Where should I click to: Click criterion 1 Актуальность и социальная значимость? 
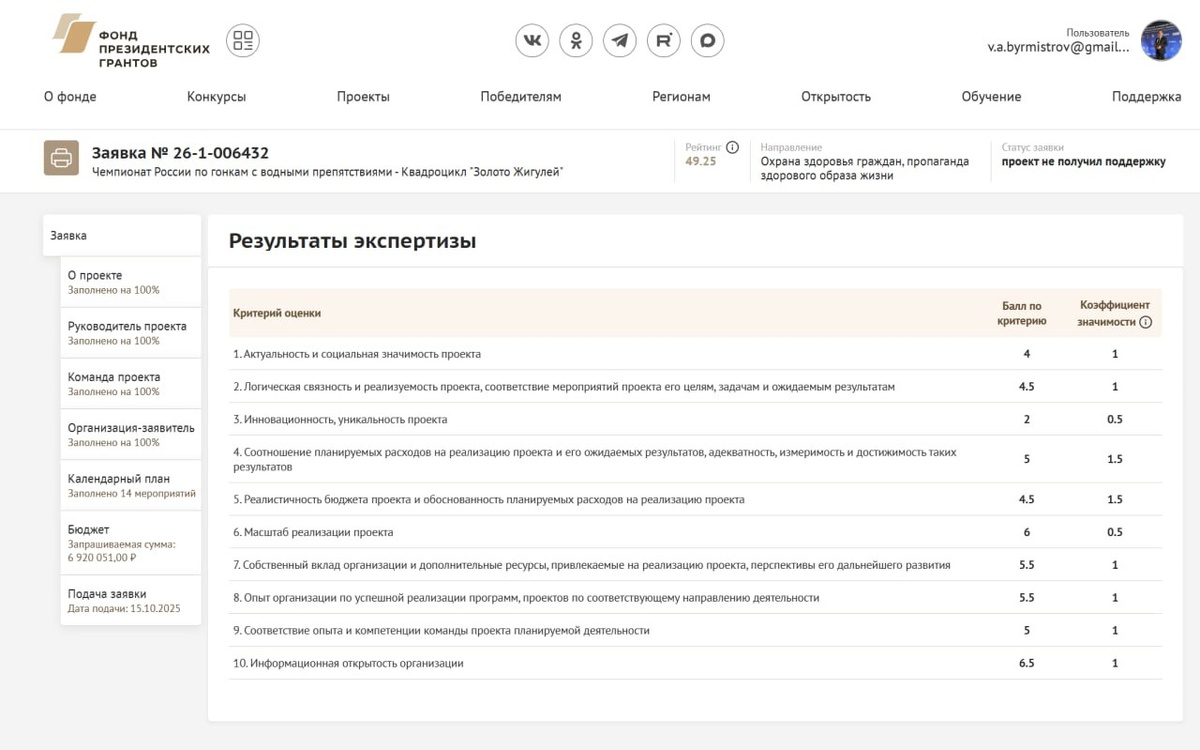coord(357,354)
